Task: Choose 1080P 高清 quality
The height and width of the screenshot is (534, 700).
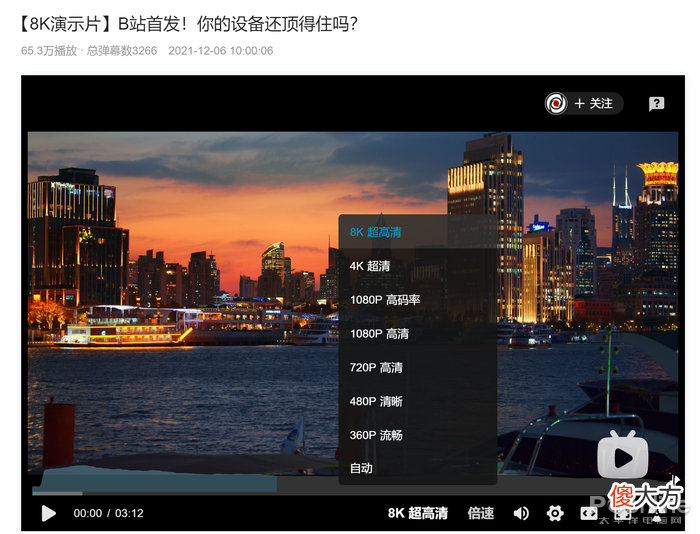Action: pos(418,334)
